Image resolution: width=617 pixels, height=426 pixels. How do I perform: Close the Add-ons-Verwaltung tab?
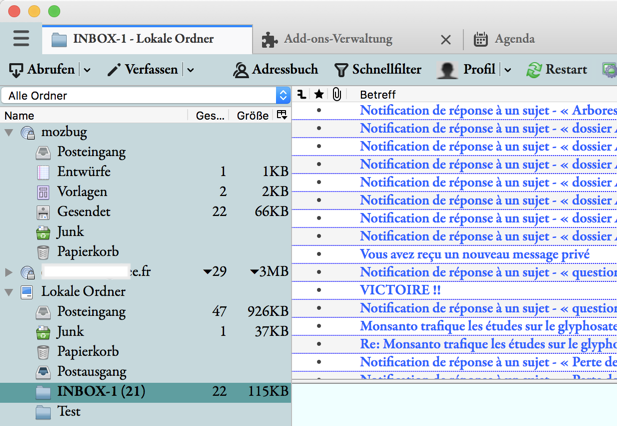click(x=446, y=40)
